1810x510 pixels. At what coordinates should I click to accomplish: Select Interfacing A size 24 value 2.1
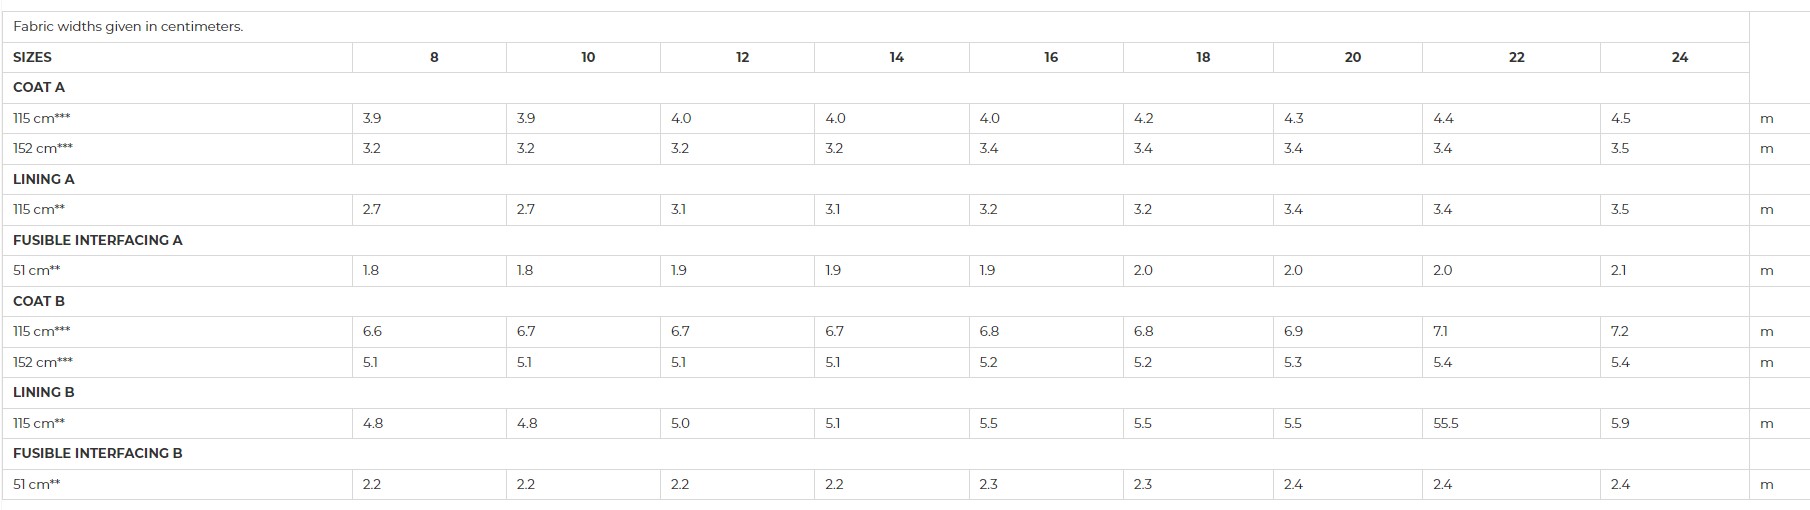tap(1619, 270)
